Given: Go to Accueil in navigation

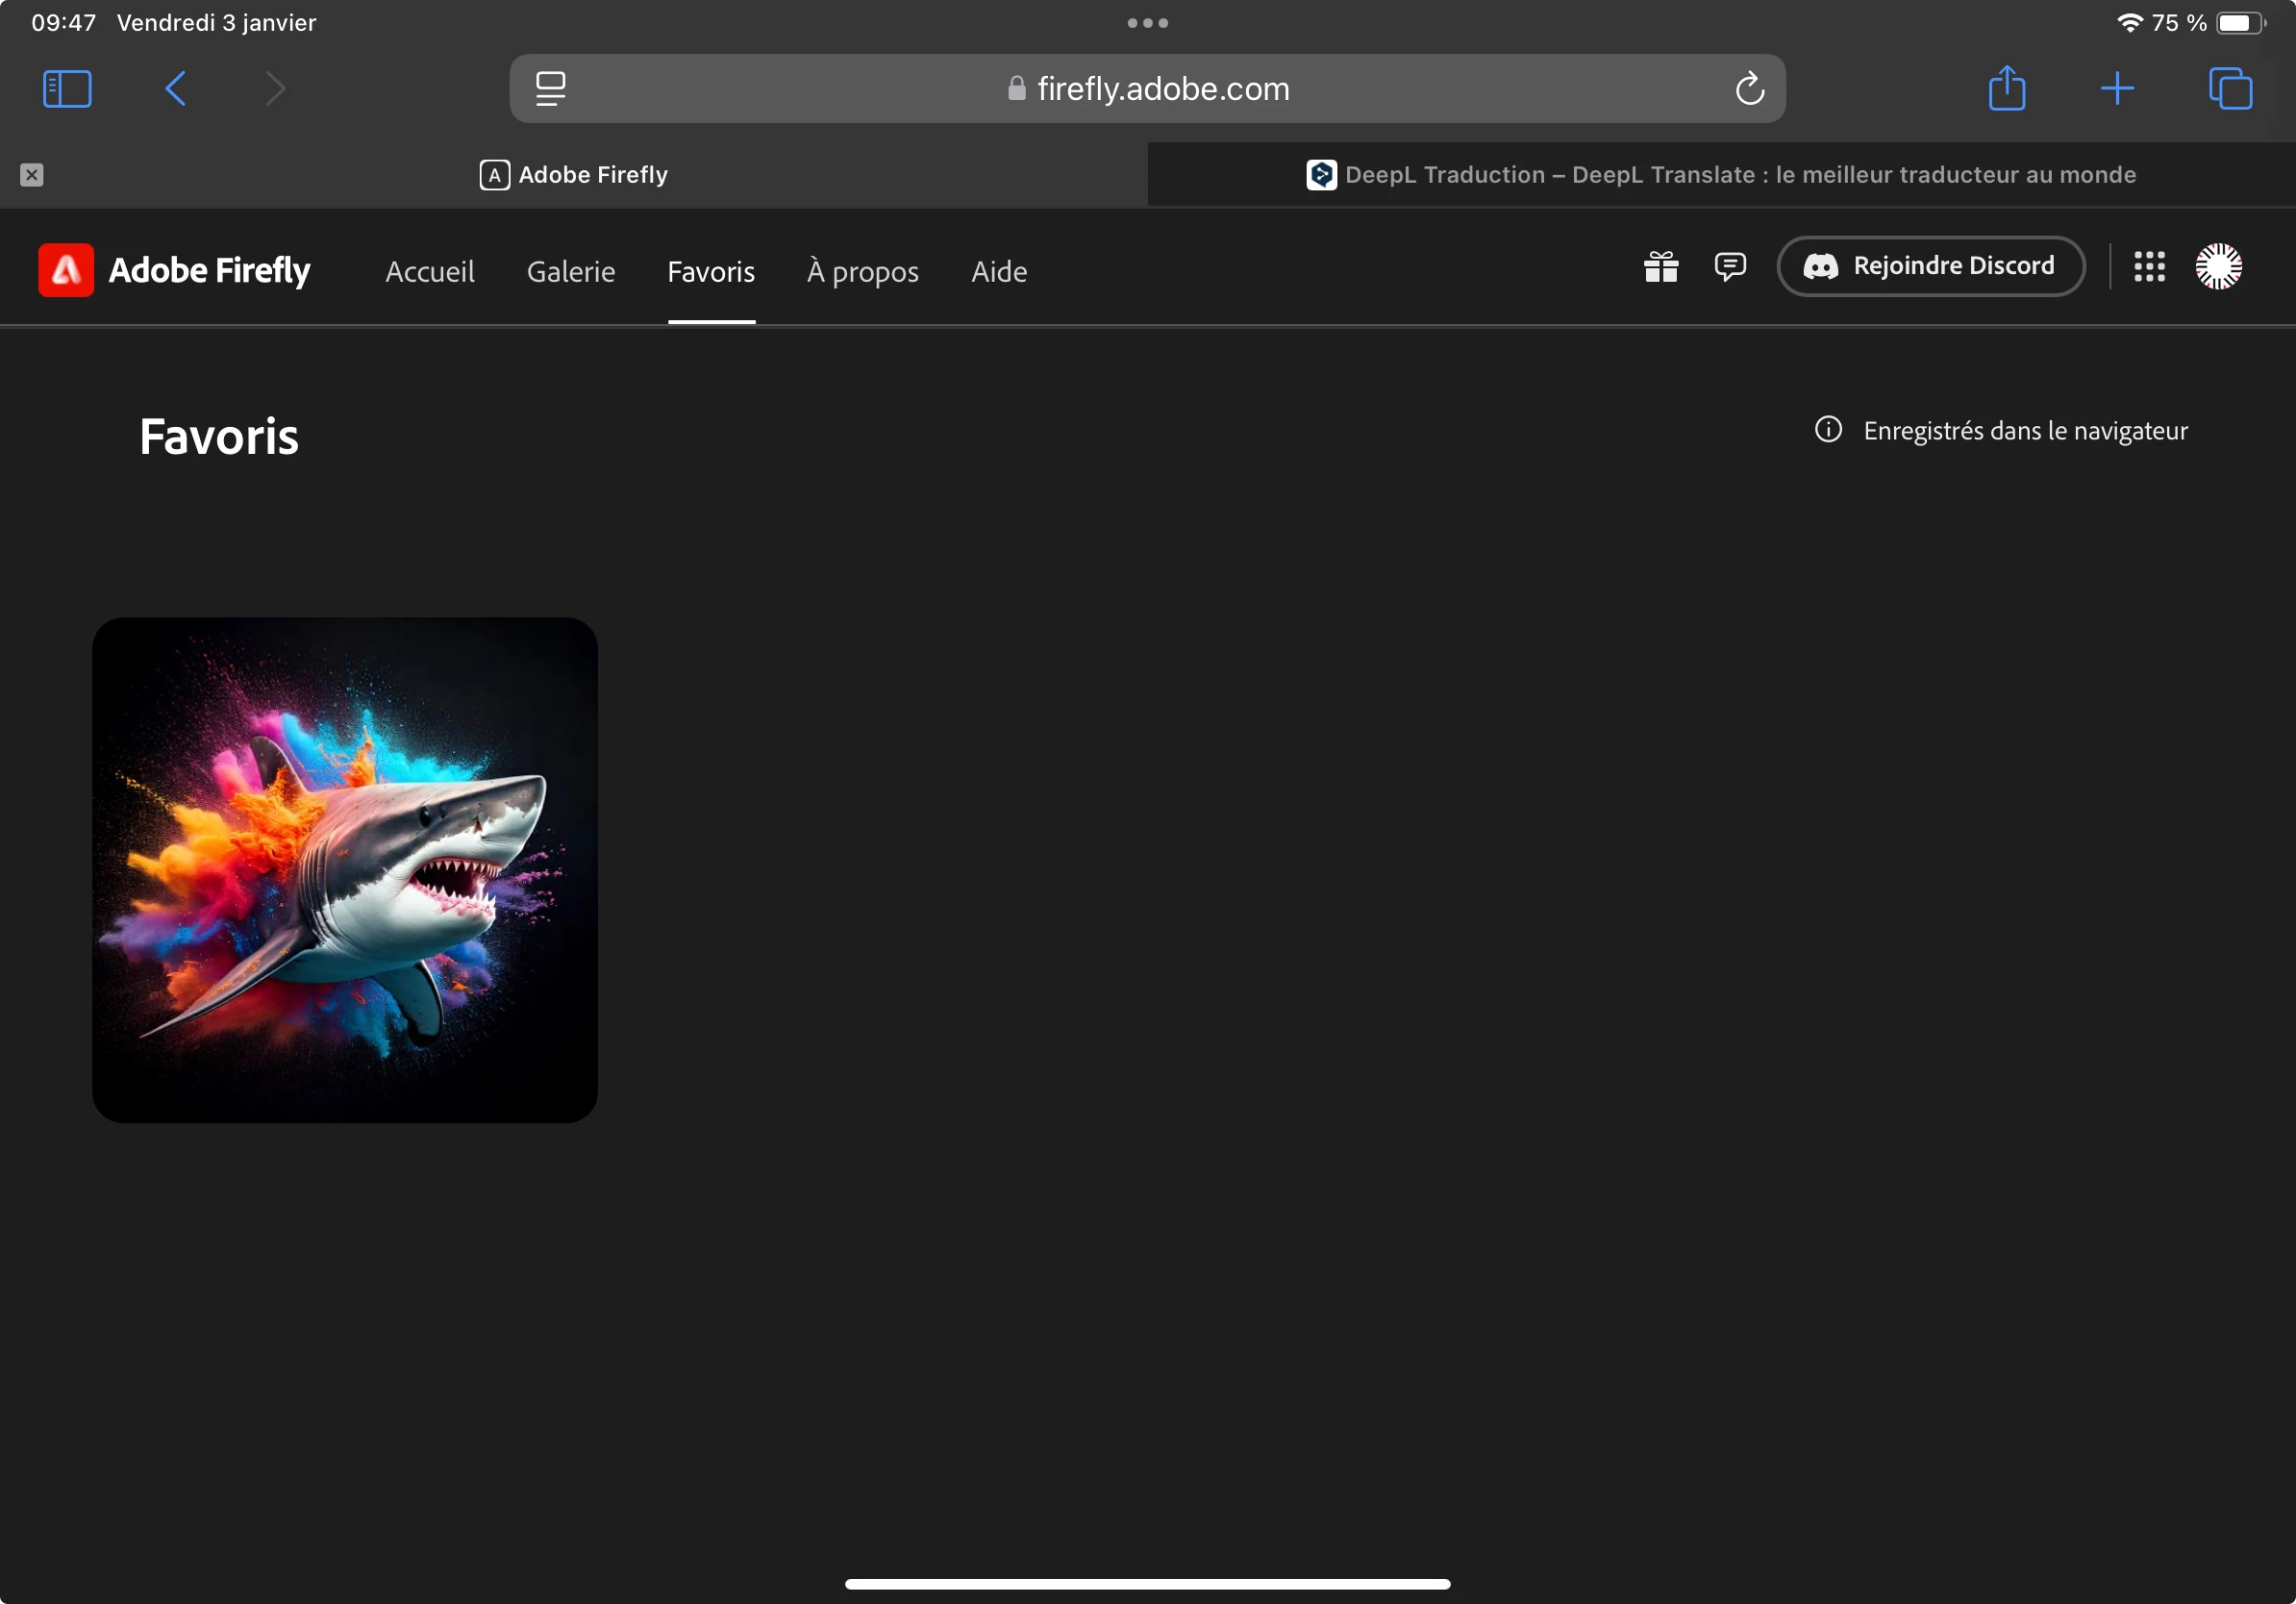Looking at the screenshot, I should (430, 272).
